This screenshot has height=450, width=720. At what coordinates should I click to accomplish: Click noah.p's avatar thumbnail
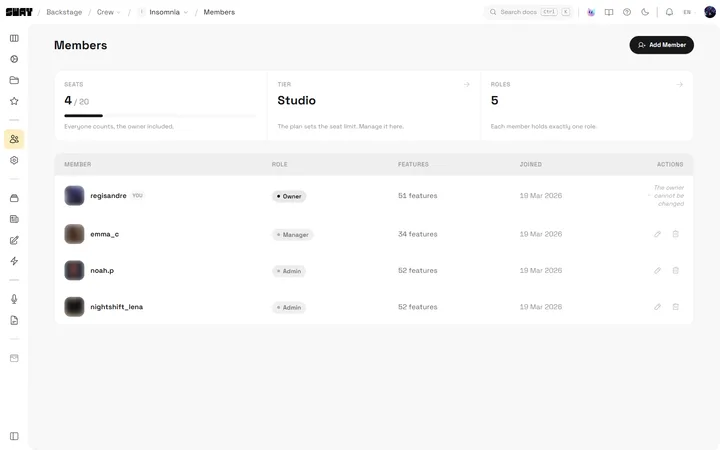pos(74,270)
